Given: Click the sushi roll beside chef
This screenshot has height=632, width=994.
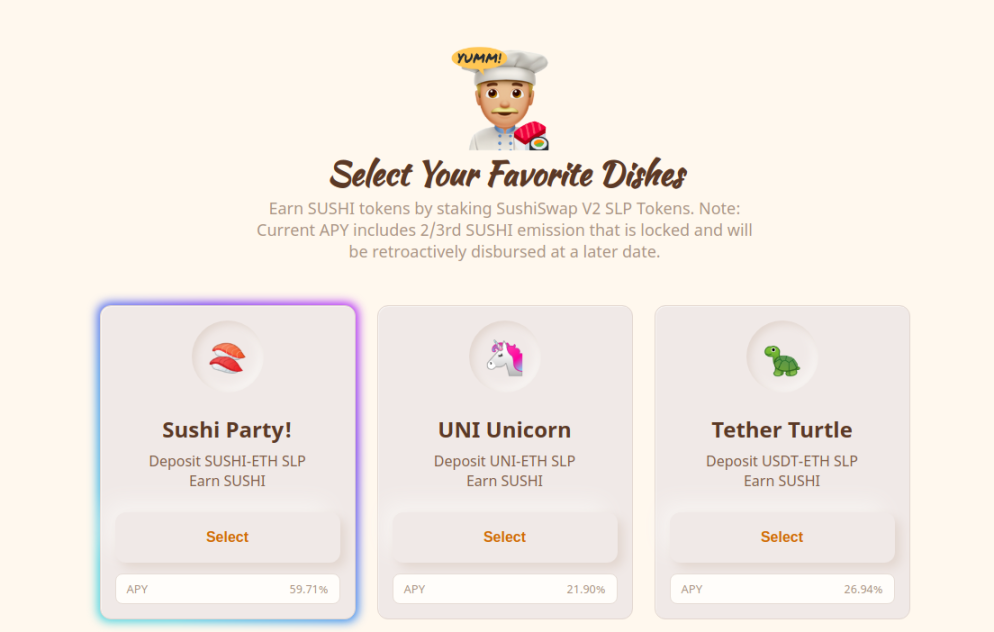Looking at the screenshot, I should [534, 136].
